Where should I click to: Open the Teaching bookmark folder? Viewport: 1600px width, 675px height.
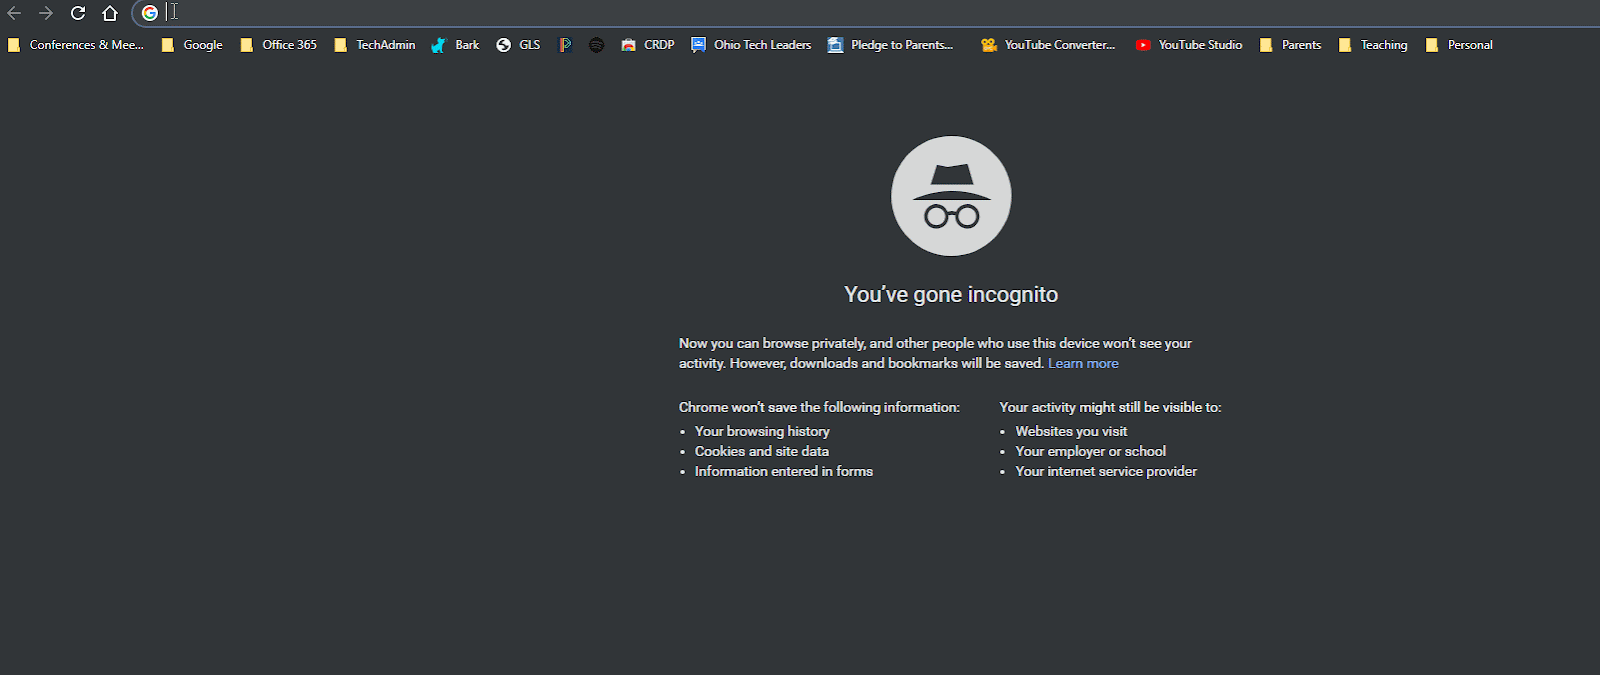[x=1373, y=45]
